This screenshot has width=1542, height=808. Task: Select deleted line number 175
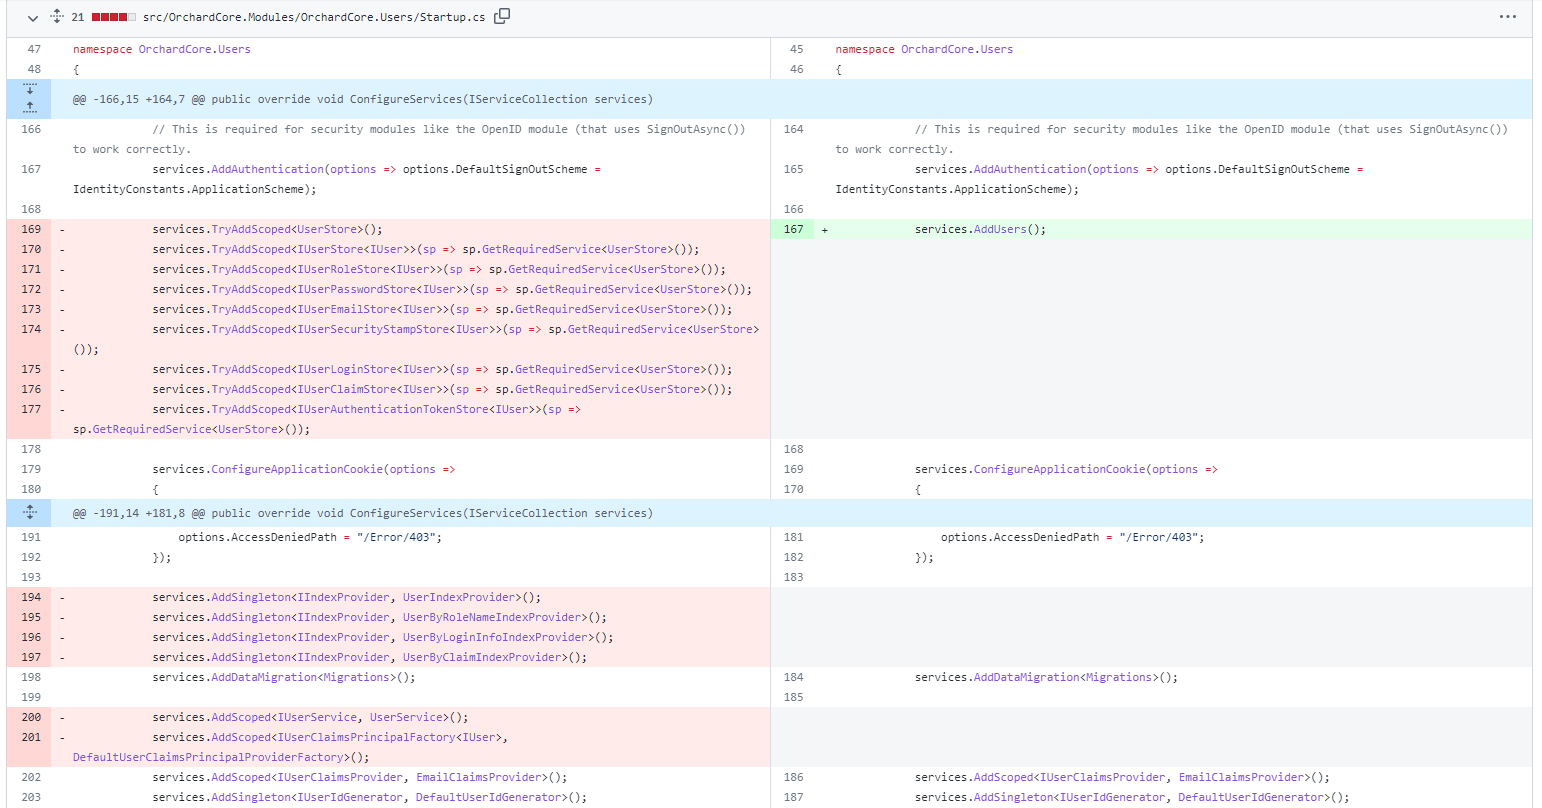pos(30,369)
